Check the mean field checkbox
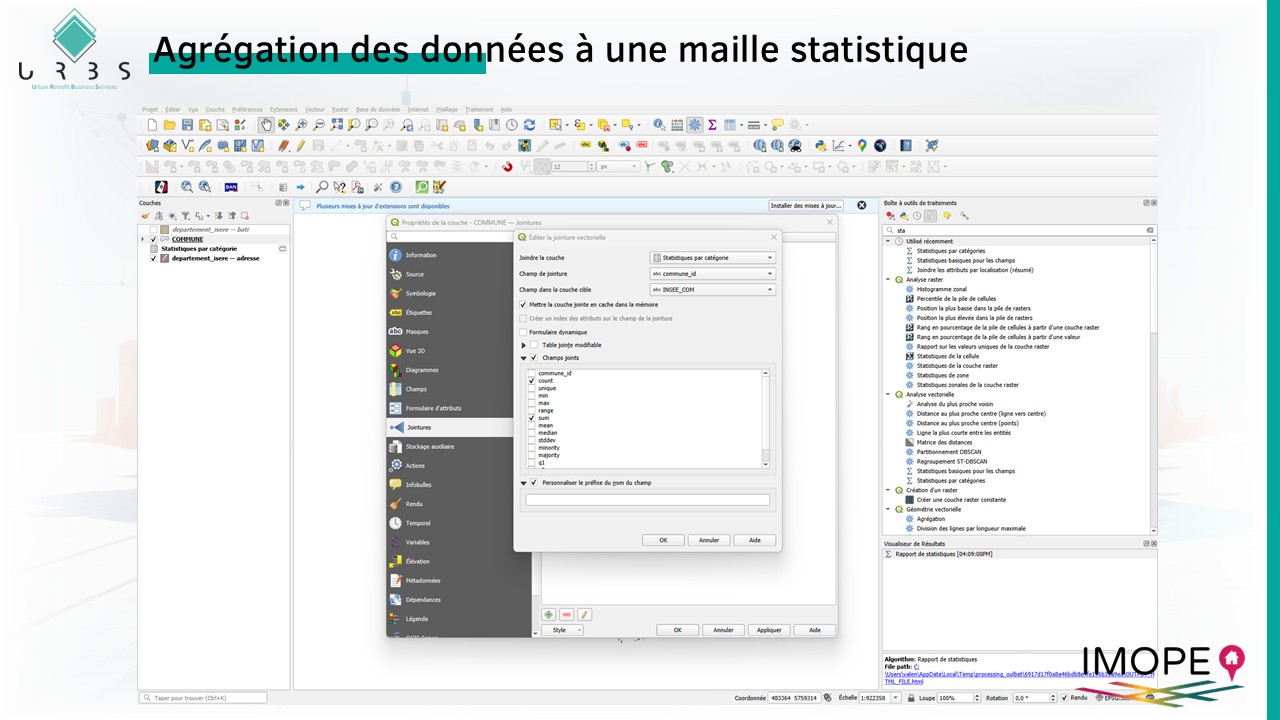Image resolution: width=1280 pixels, height=720 pixels. coord(532,425)
